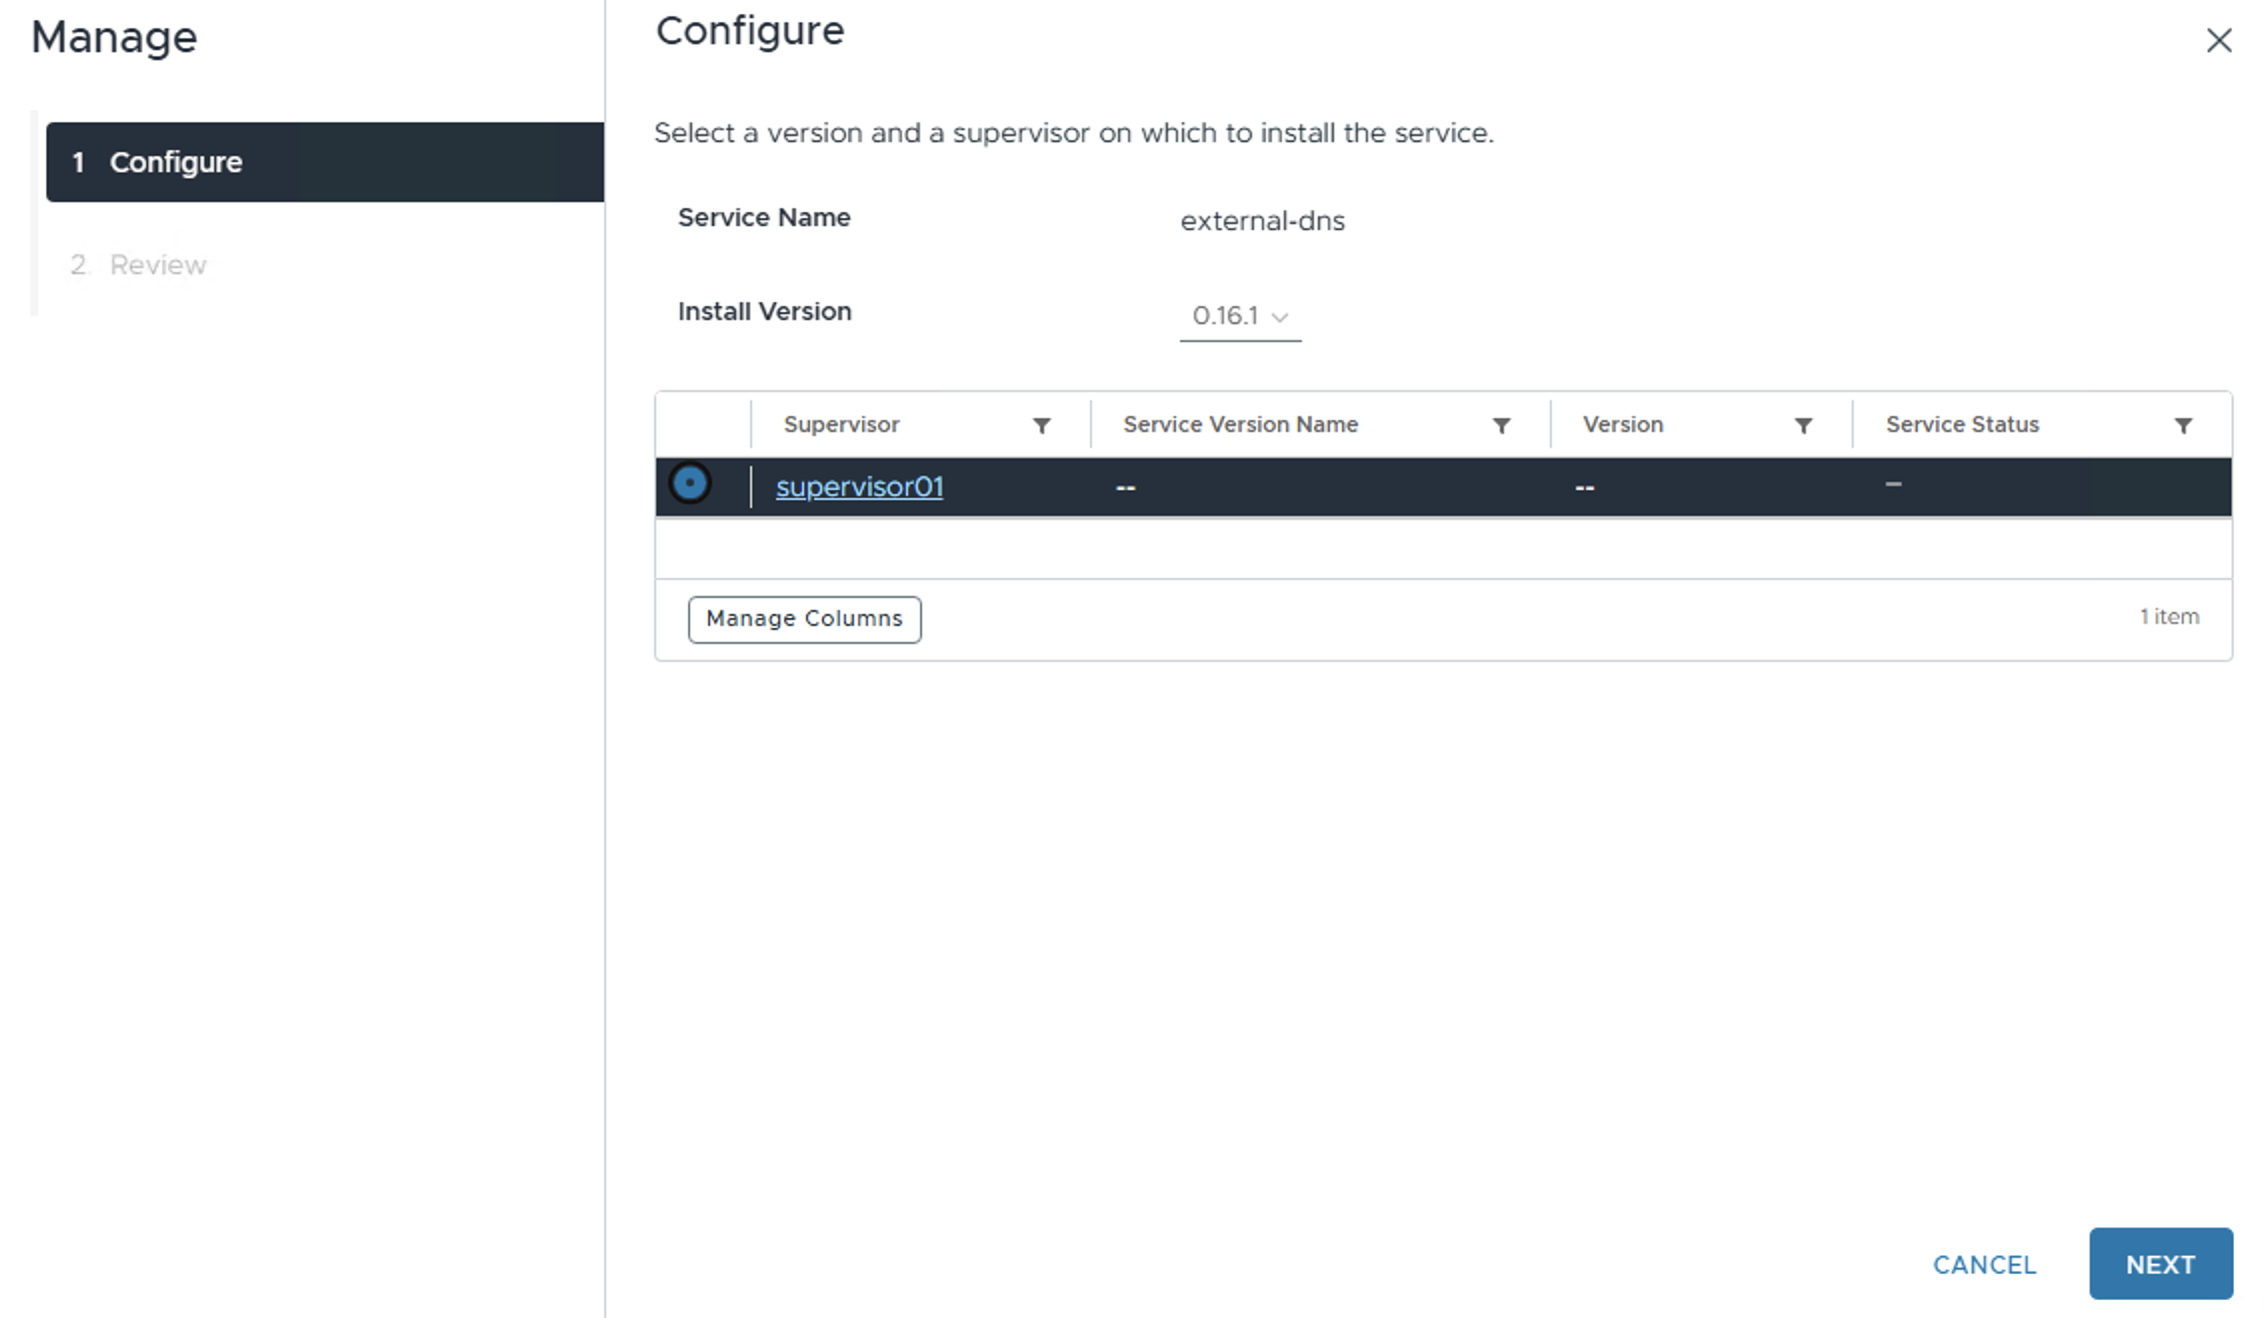Select the supervisor01 radio button
Screen dimensions: 2264x1318
tap(690, 484)
